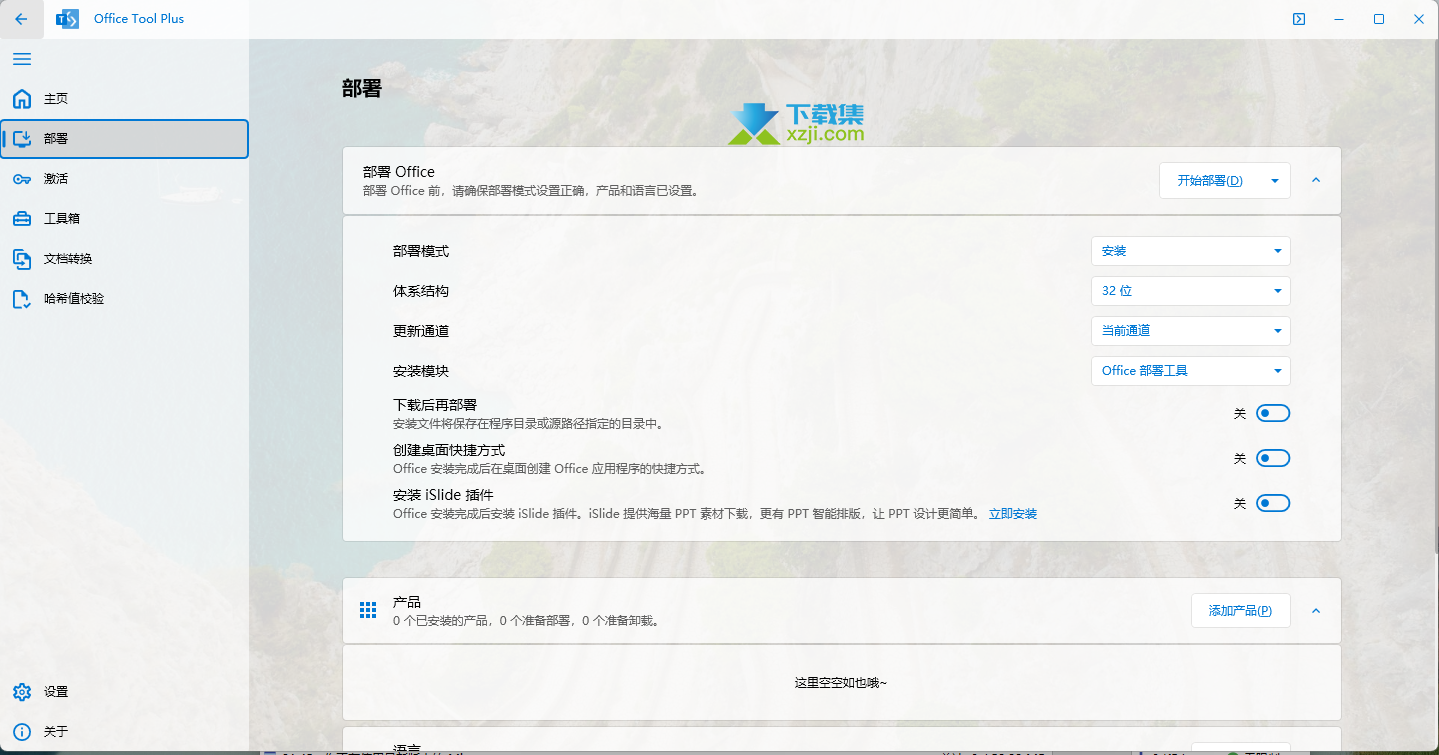Click the Office Tool Plus logo icon
The height and width of the screenshot is (755, 1439).
pos(67,19)
